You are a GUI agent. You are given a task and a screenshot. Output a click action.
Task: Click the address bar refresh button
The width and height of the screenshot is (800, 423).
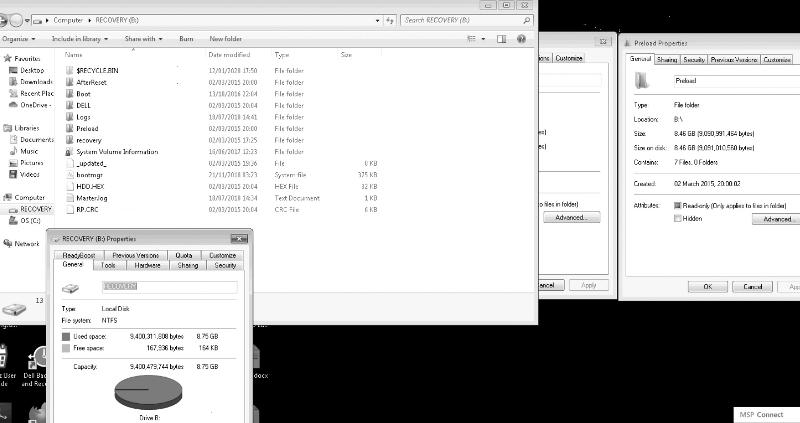tap(390, 20)
